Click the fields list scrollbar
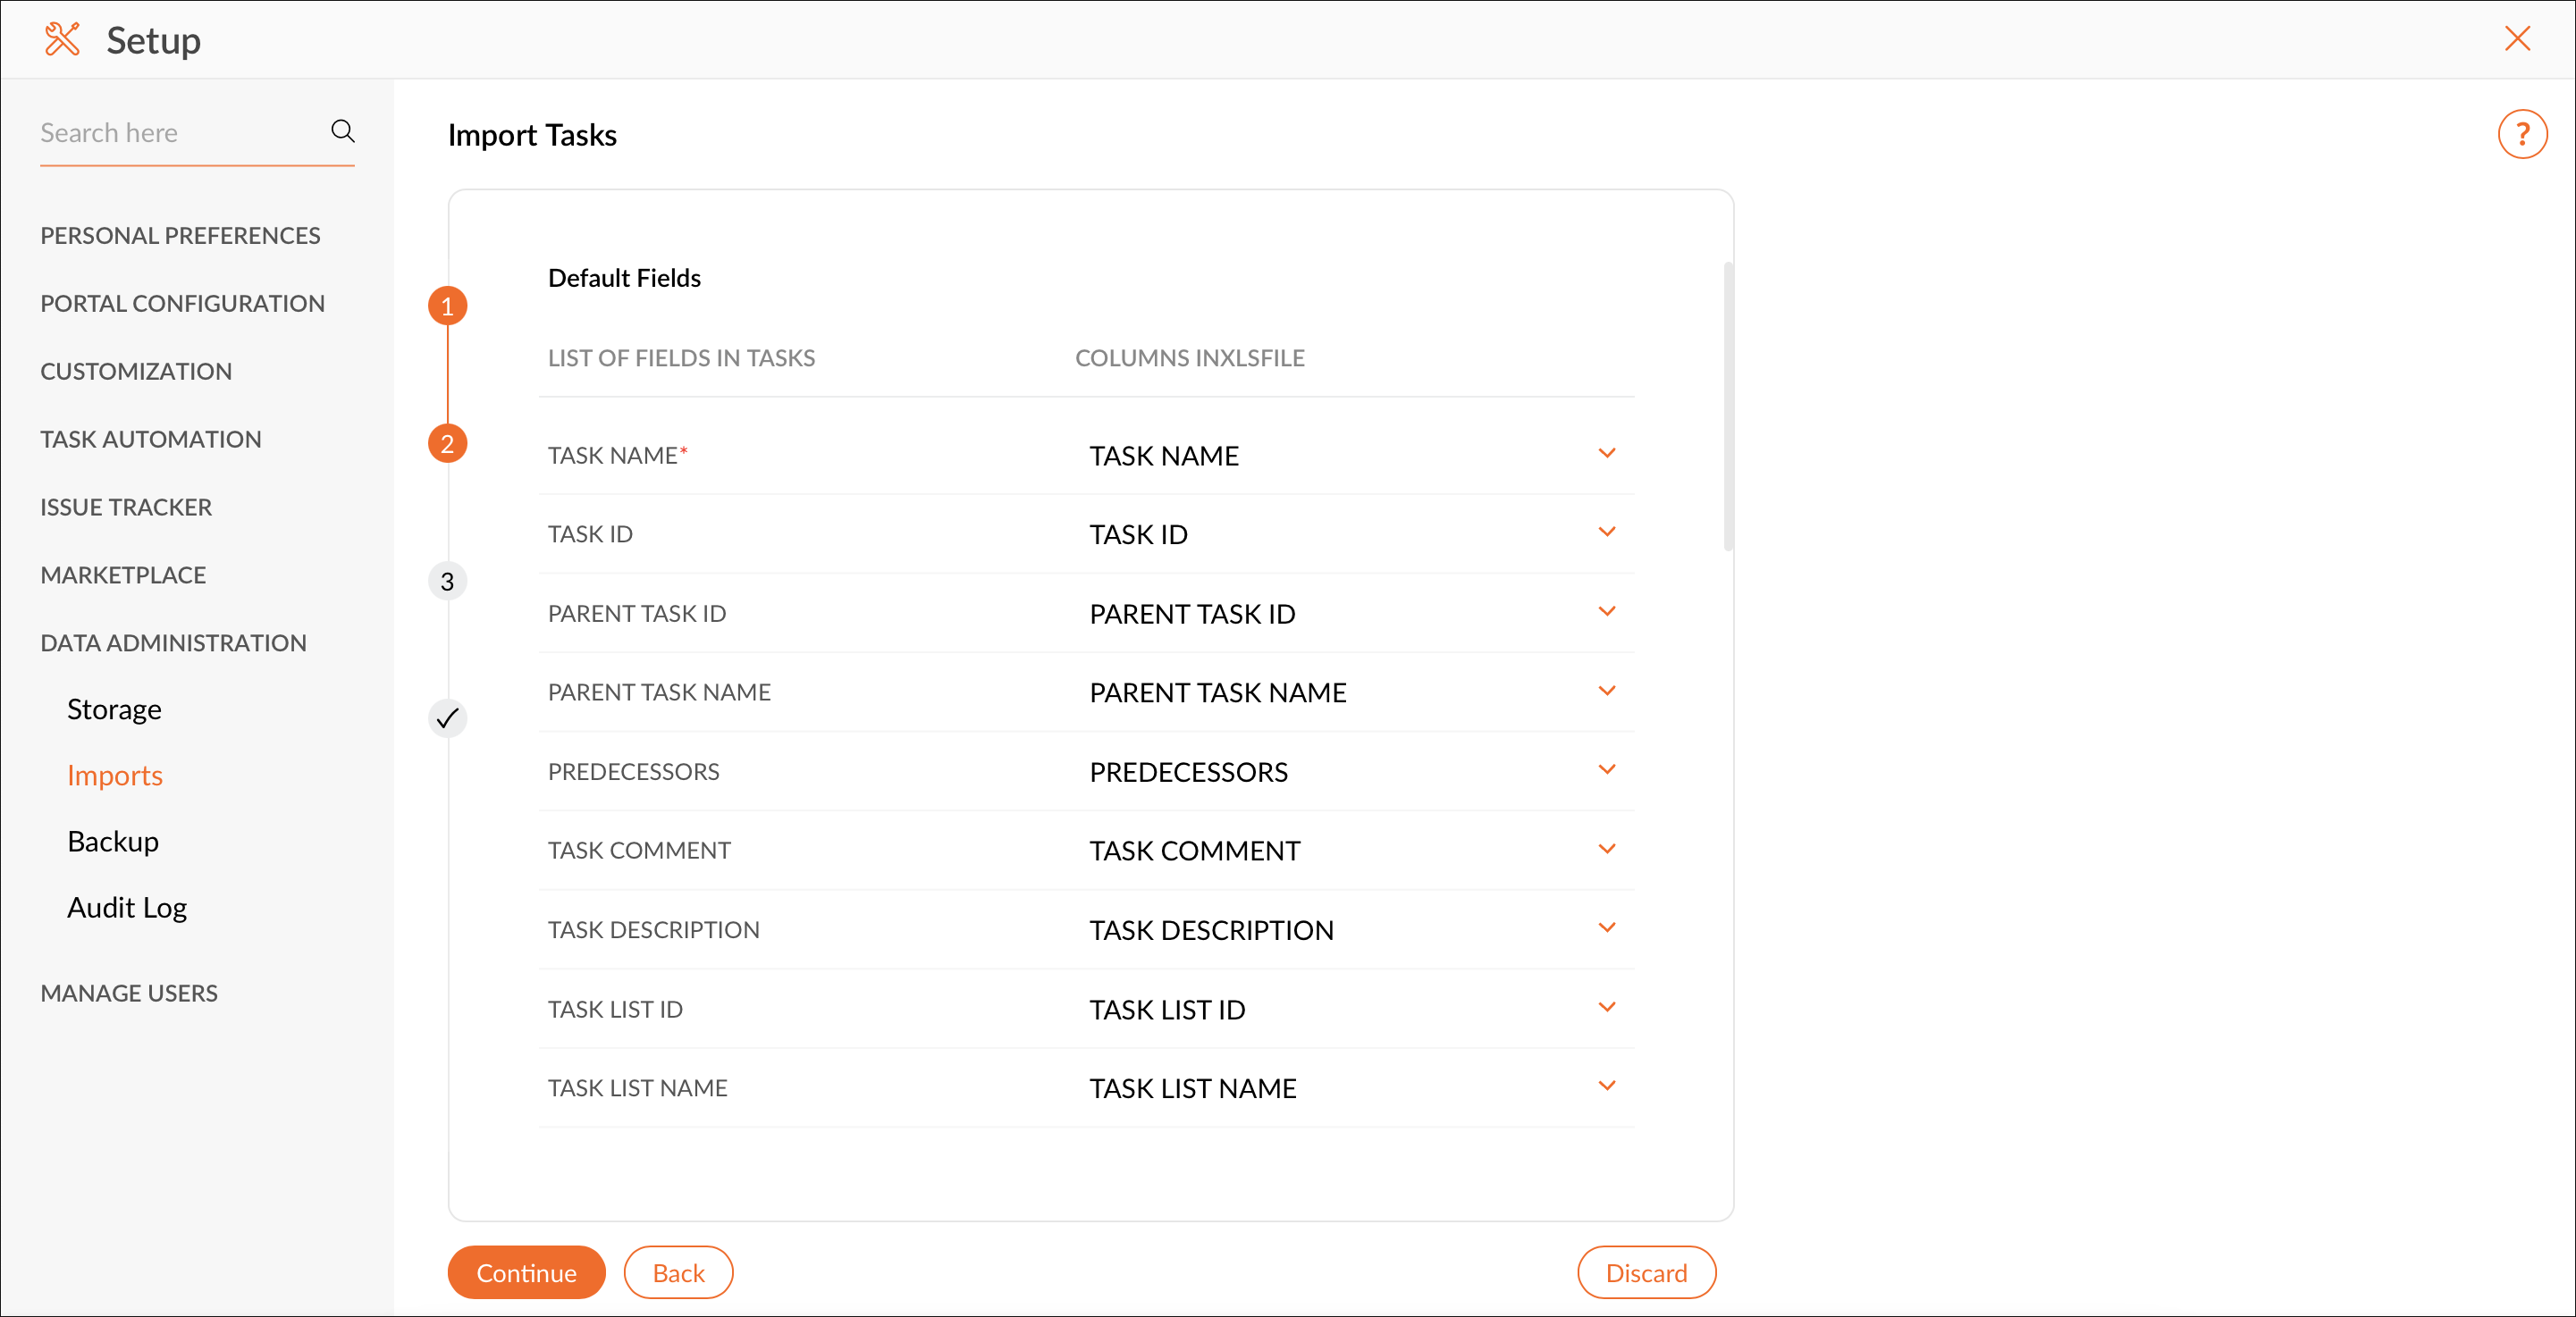2576x1317 pixels. pyautogui.click(x=1727, y=406)
